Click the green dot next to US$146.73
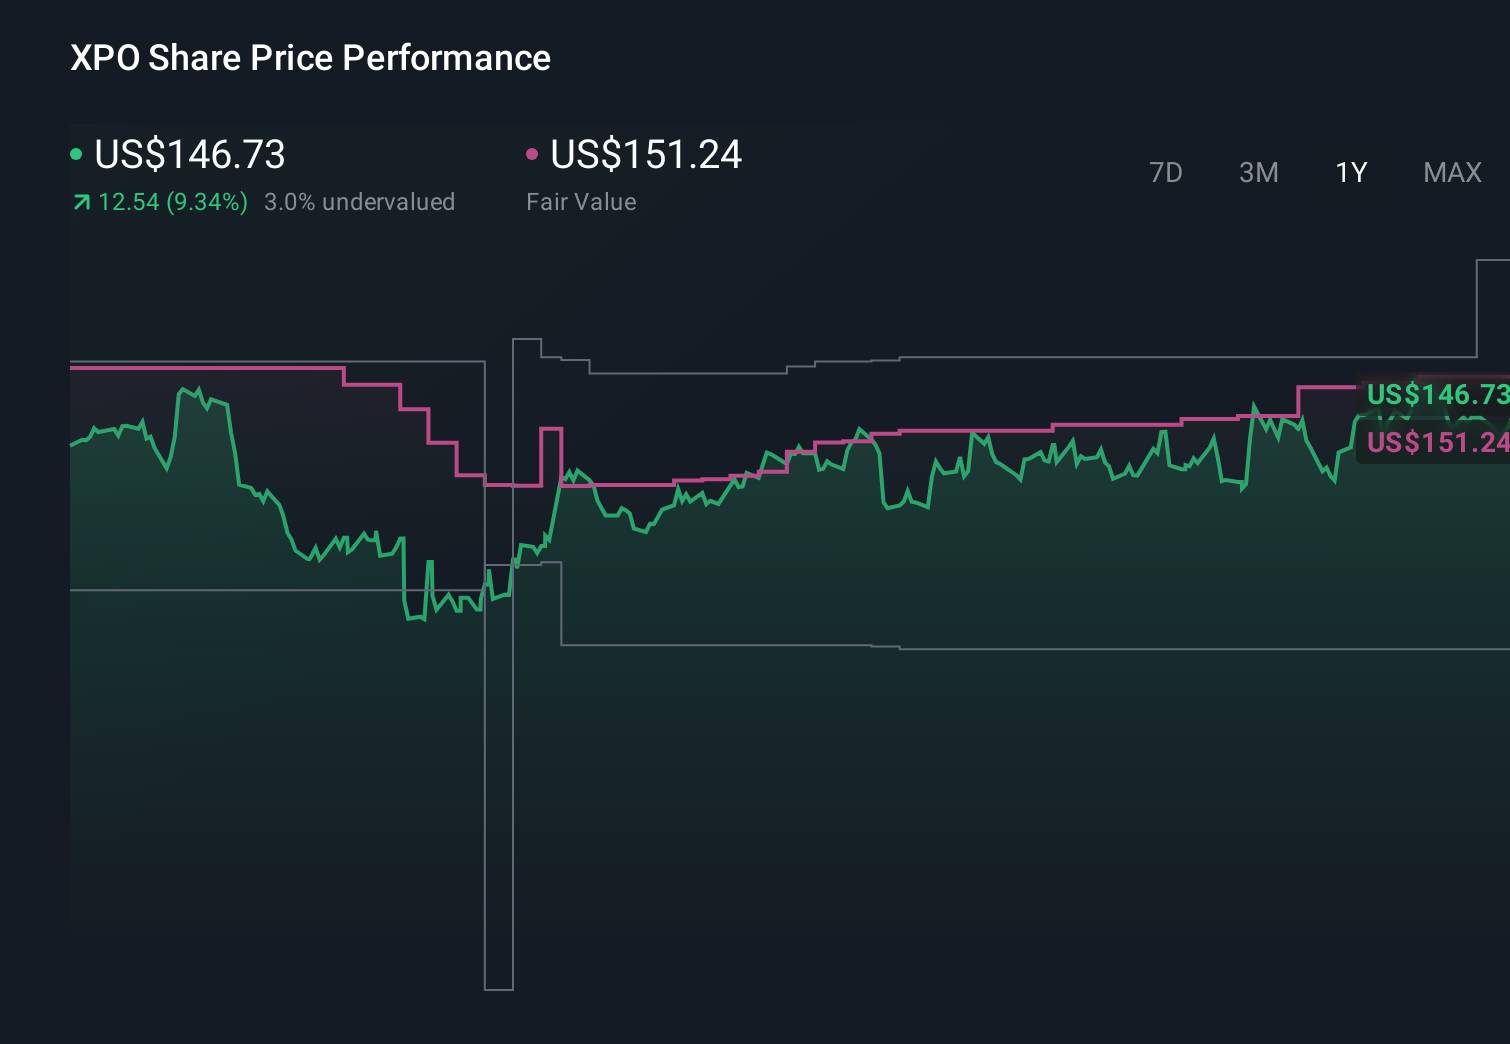 pos(76,153)
